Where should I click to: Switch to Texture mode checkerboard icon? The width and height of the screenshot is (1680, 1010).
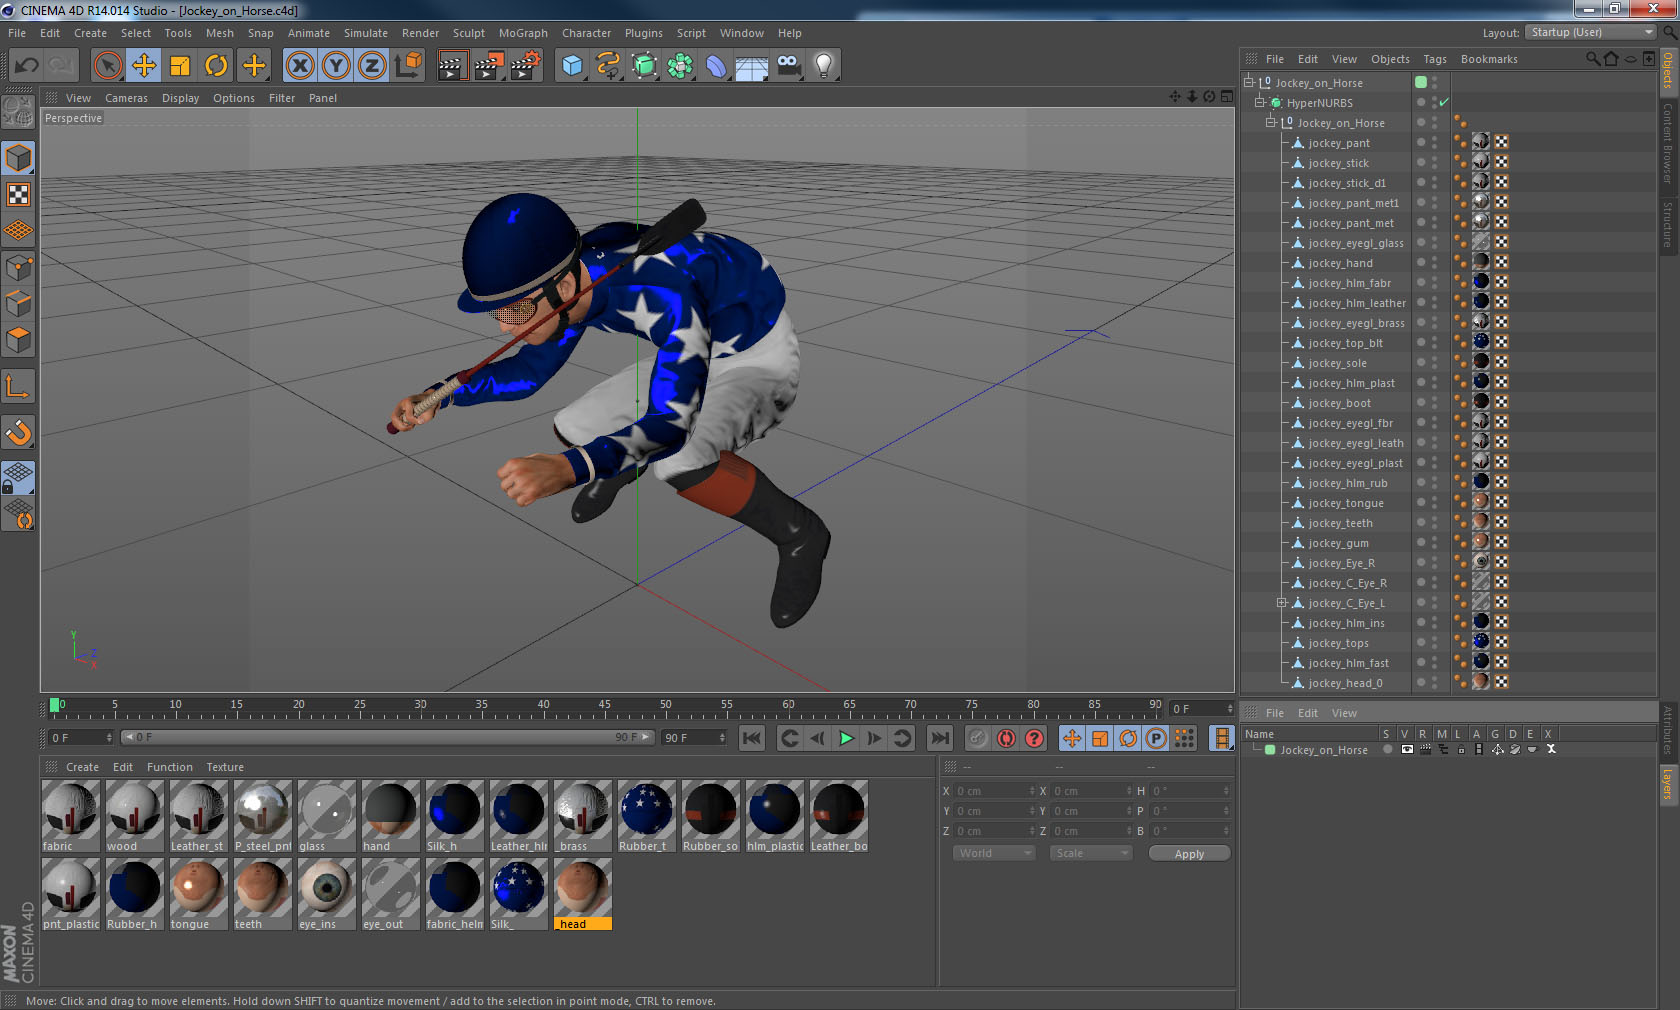(x=19, y=194)
